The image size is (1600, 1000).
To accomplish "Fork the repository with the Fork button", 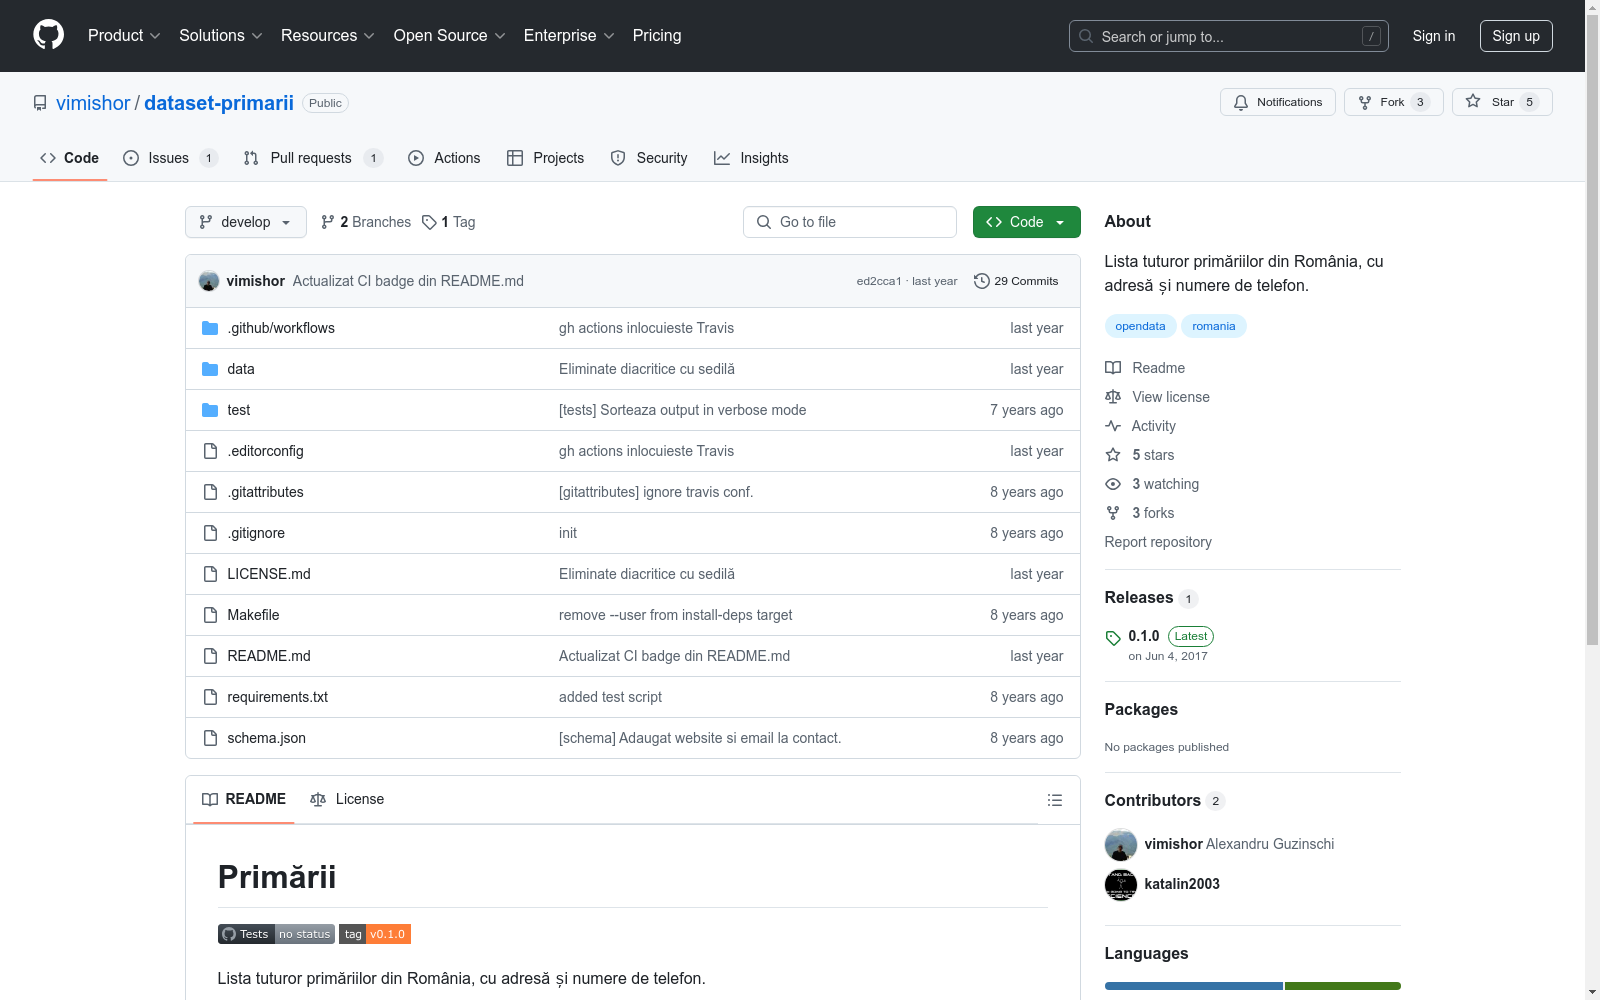I will (1394, 102).
